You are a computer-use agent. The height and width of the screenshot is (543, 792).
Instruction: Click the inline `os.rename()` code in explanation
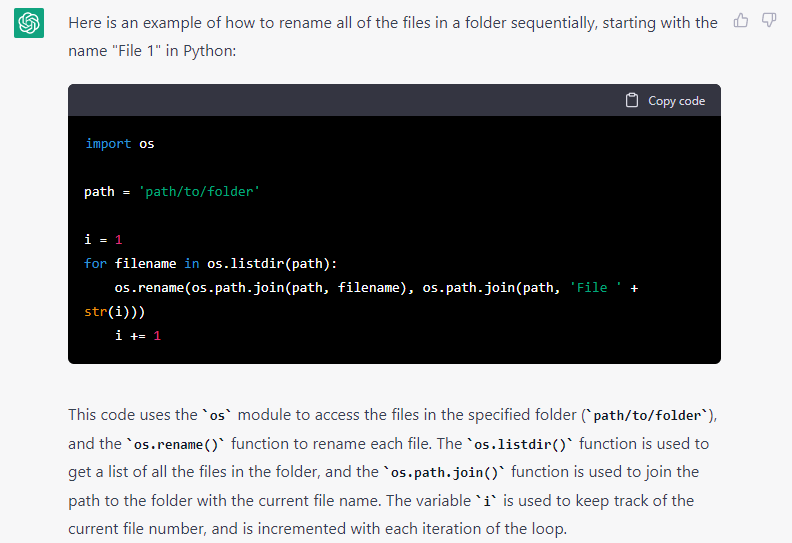[x=175, y=445]
